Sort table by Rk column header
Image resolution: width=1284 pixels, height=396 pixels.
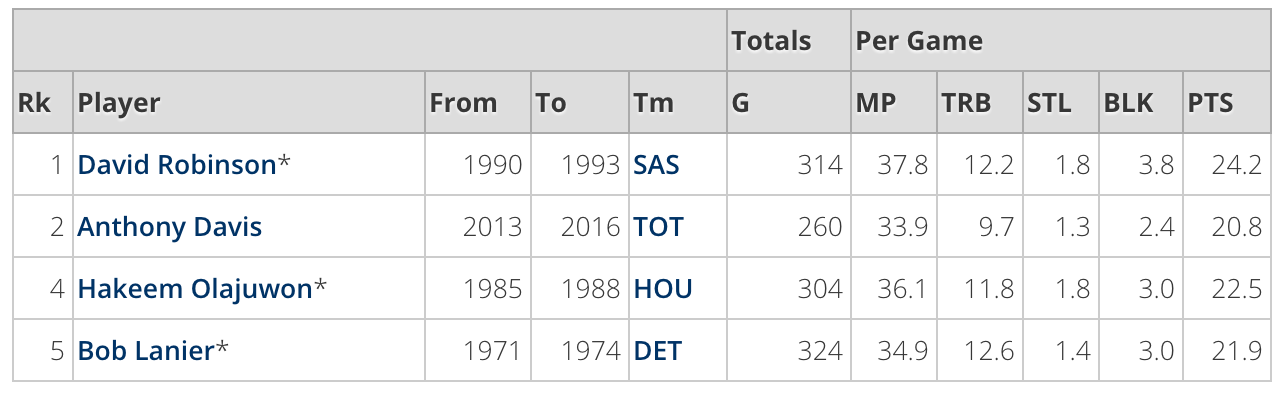pos(43,103)
